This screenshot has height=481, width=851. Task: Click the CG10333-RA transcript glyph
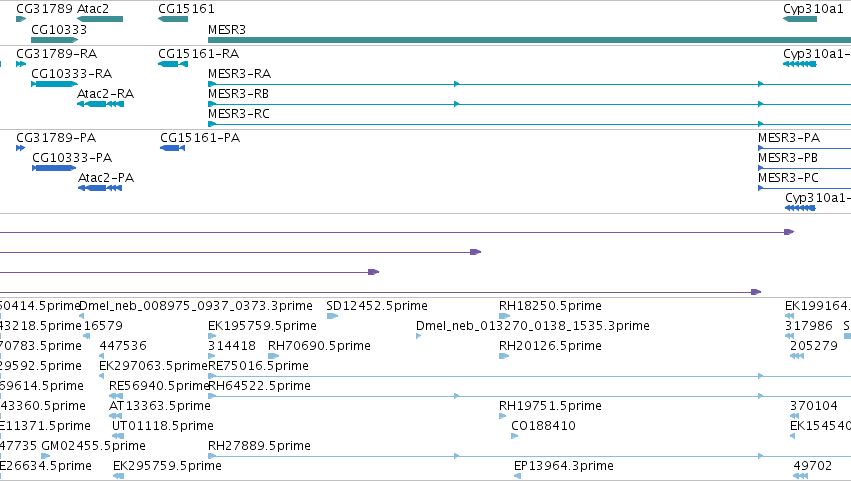click(x=55, y=84)
